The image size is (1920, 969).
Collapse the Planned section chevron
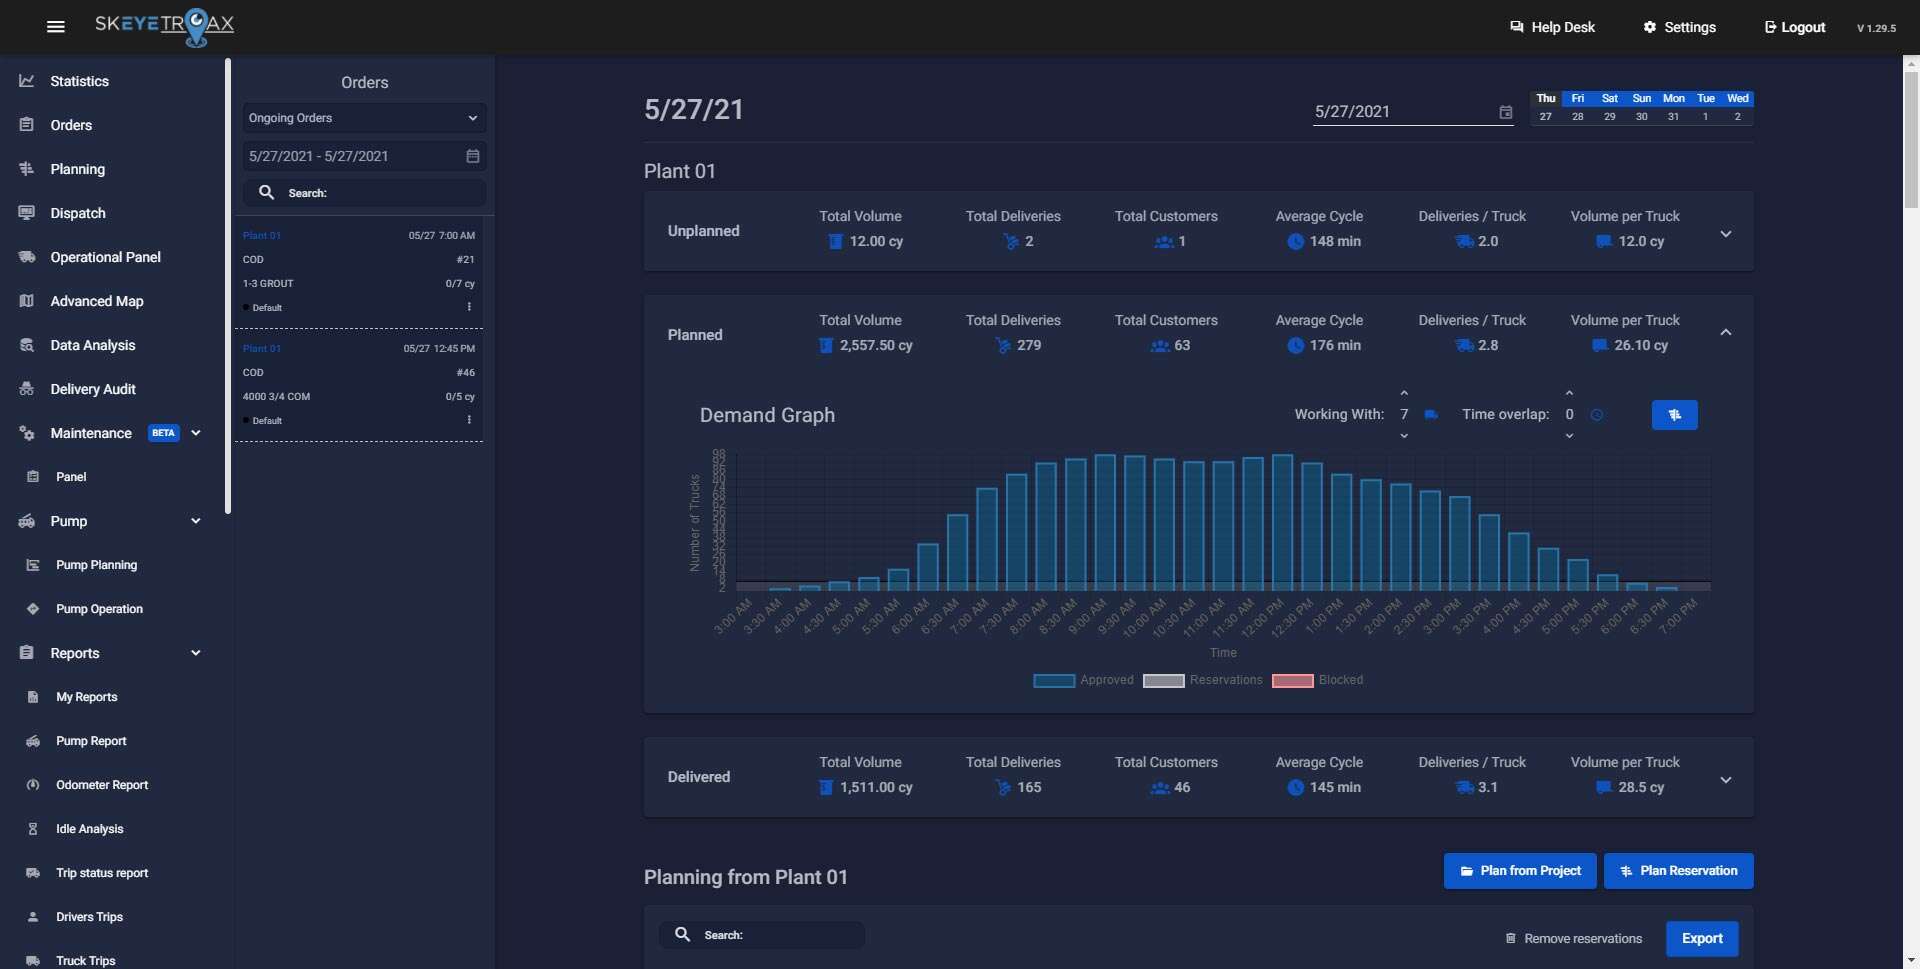1725,331
